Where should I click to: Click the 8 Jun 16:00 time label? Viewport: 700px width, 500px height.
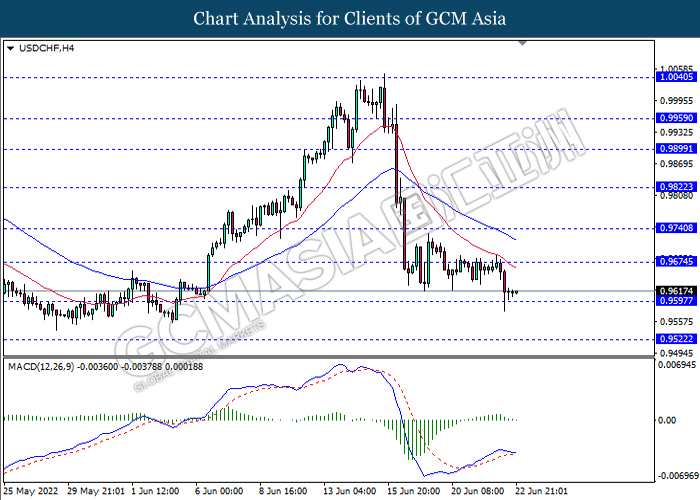tap(283, 491)
